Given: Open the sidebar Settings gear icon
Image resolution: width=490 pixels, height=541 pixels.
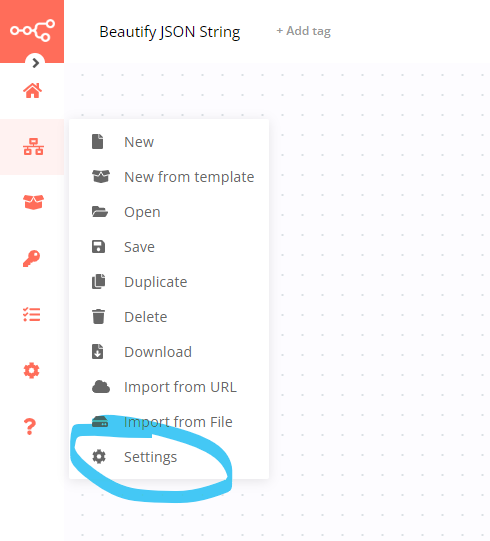Looking at the screenshot, I should click(x=31, y=371).
